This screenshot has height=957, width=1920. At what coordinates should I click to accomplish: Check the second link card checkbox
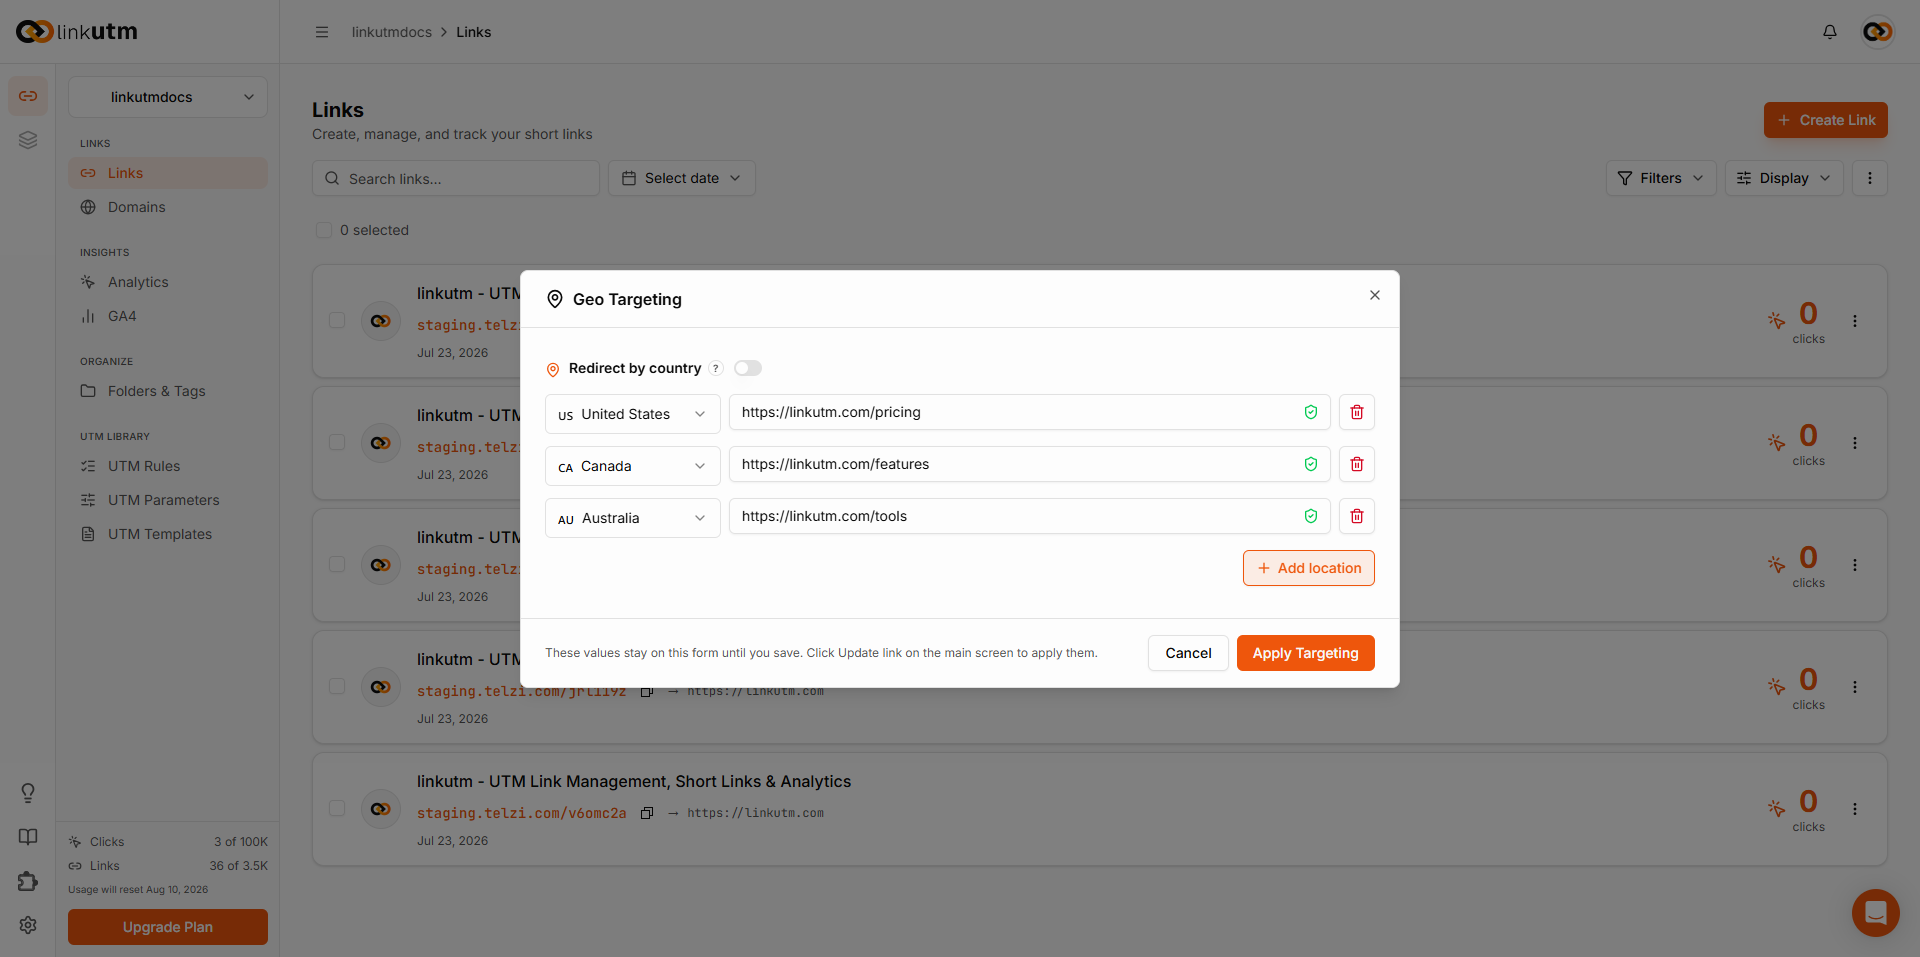337,442
